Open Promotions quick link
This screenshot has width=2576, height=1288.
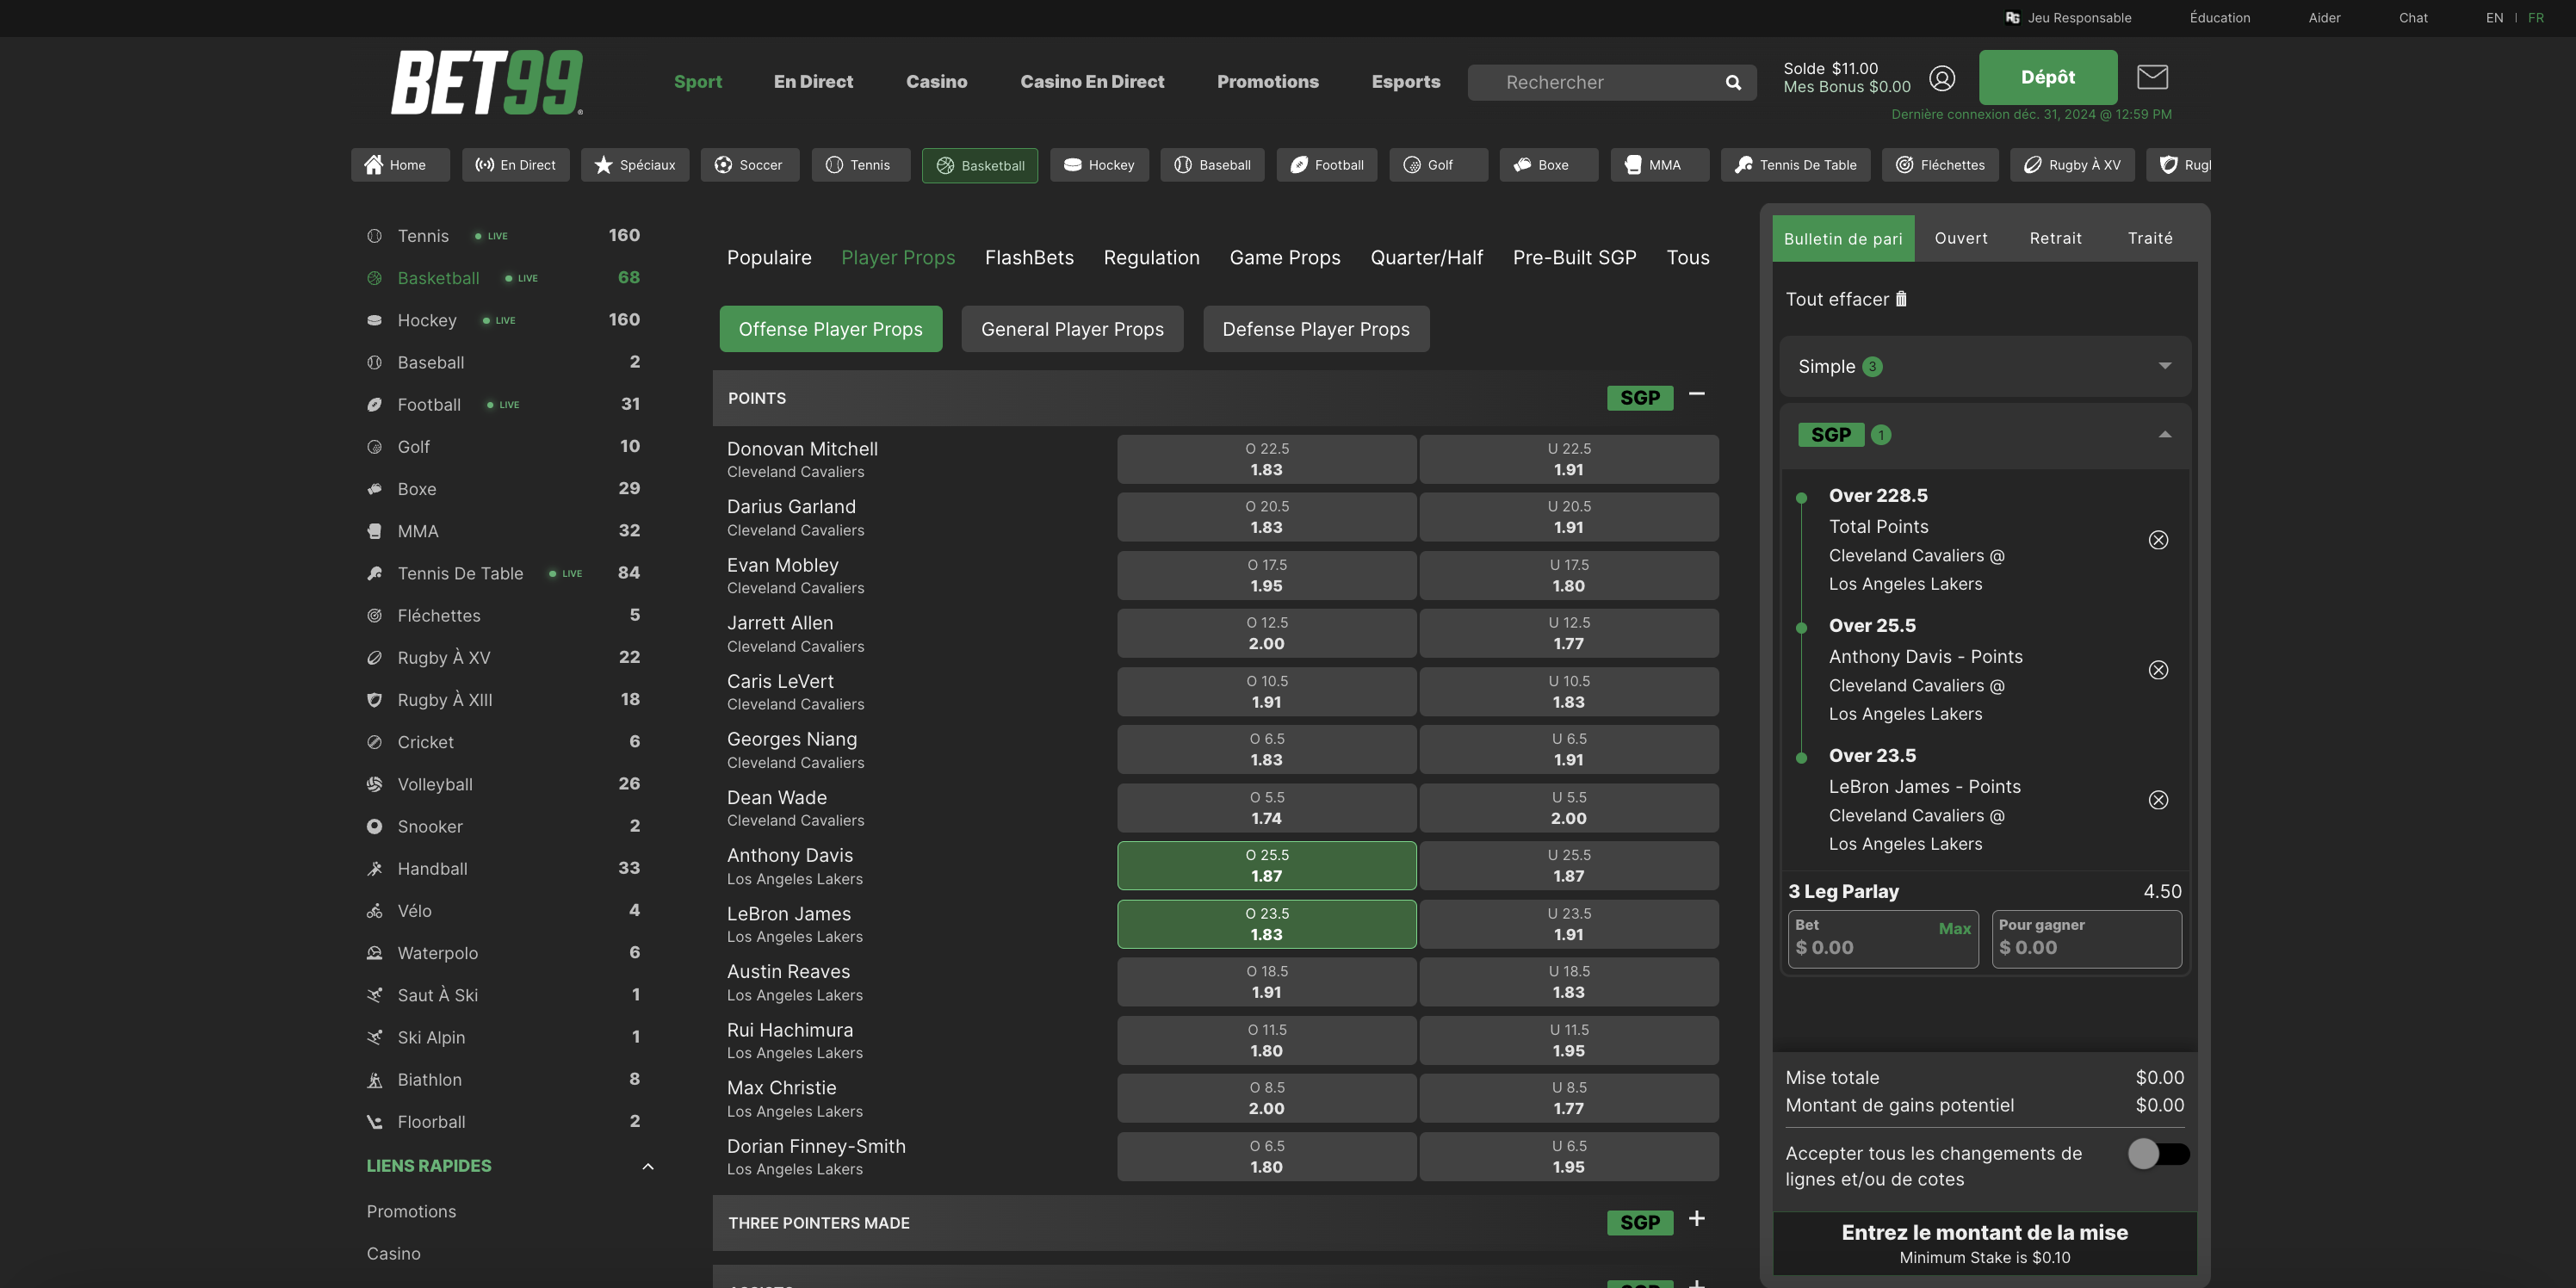pos(411,1211)
